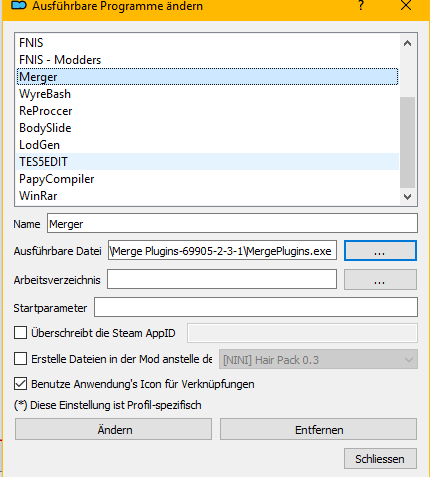Uncheck Benutze Anwendung's Icon für Verknüpfungen
This screenshot has height=477, width=430.
click(20, 384)
